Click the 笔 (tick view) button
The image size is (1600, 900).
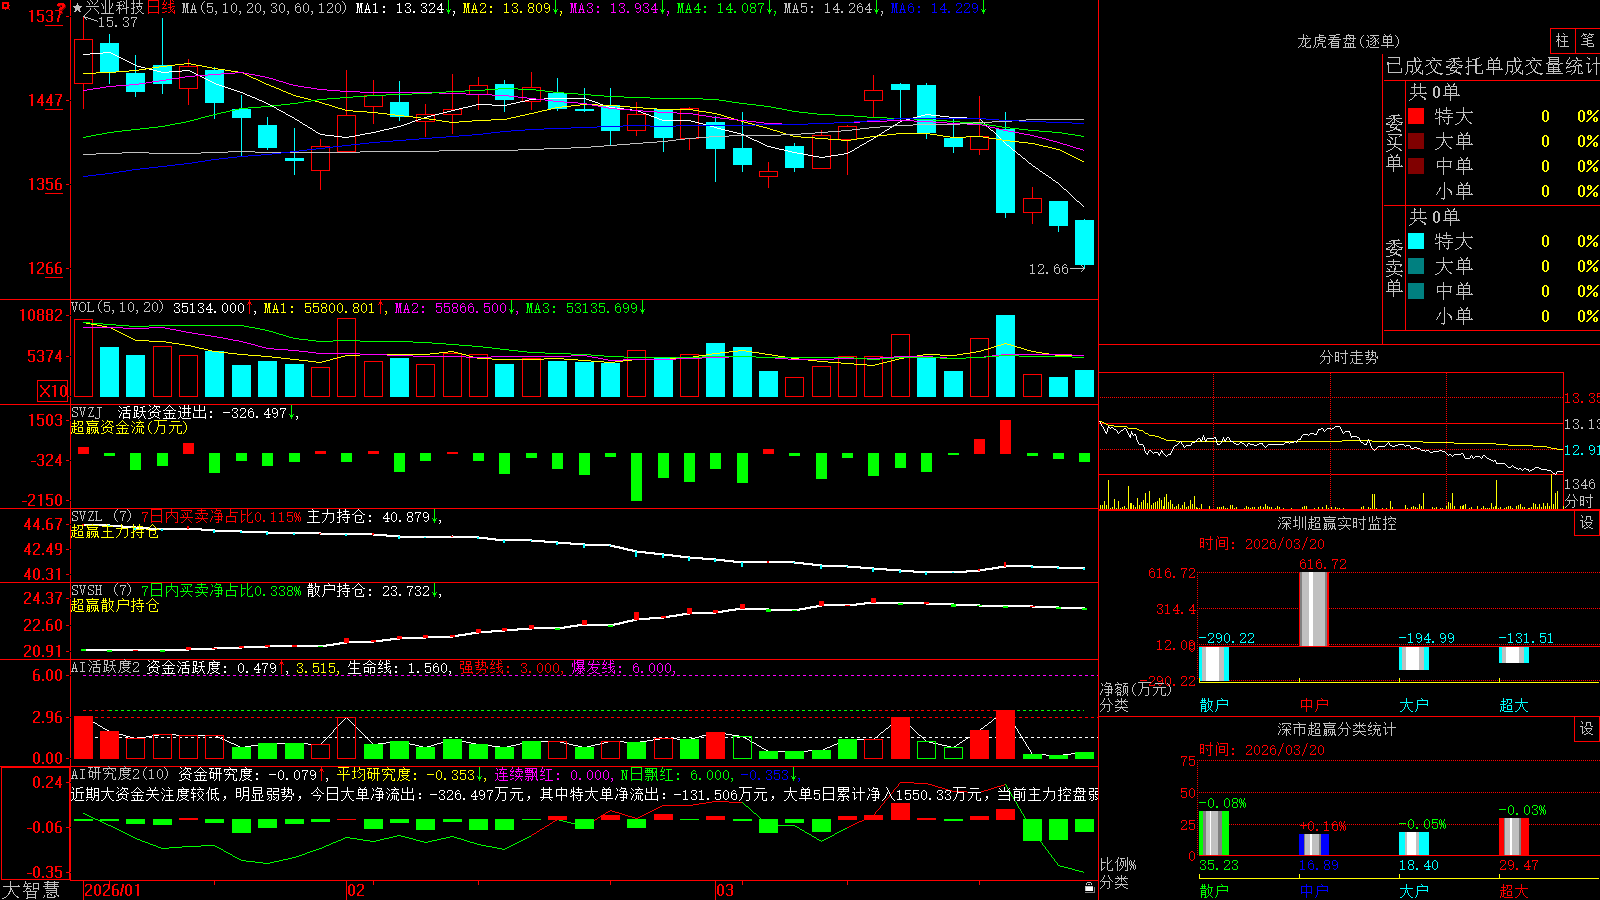1587,41
